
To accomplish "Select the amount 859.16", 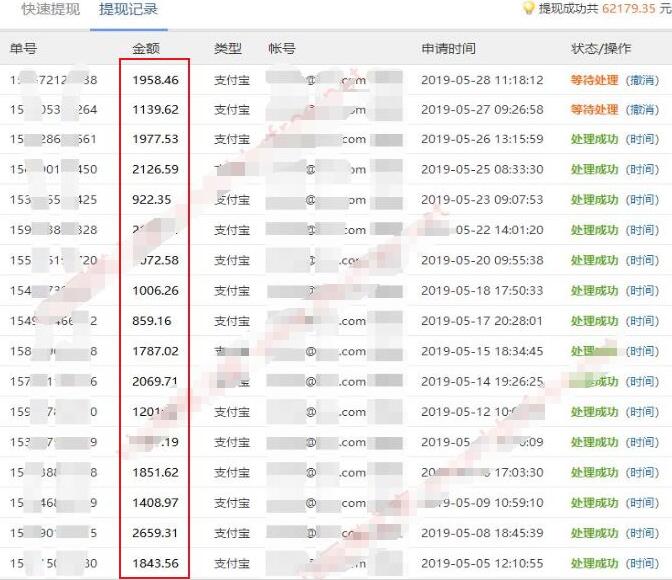I will tap(152, 321).
